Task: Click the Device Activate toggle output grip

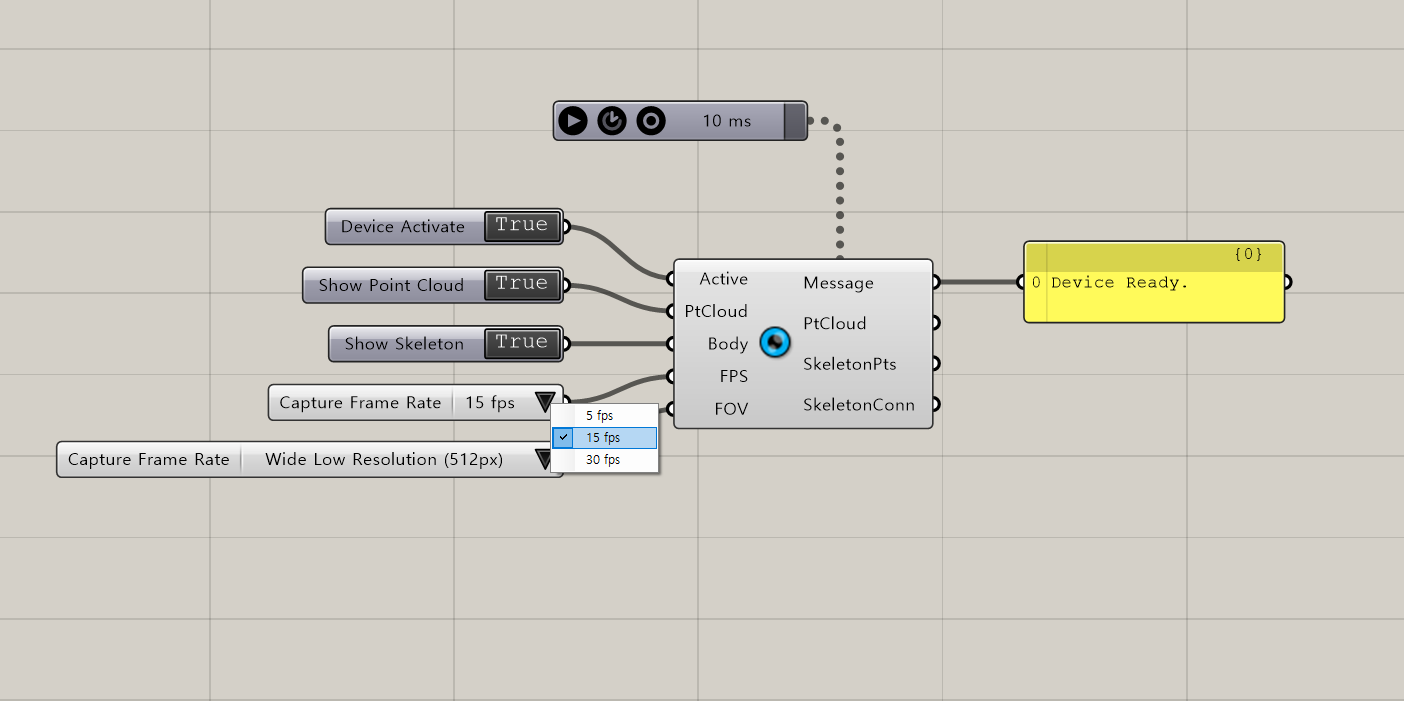Action: pyautogui.click(x=565, y=227)
